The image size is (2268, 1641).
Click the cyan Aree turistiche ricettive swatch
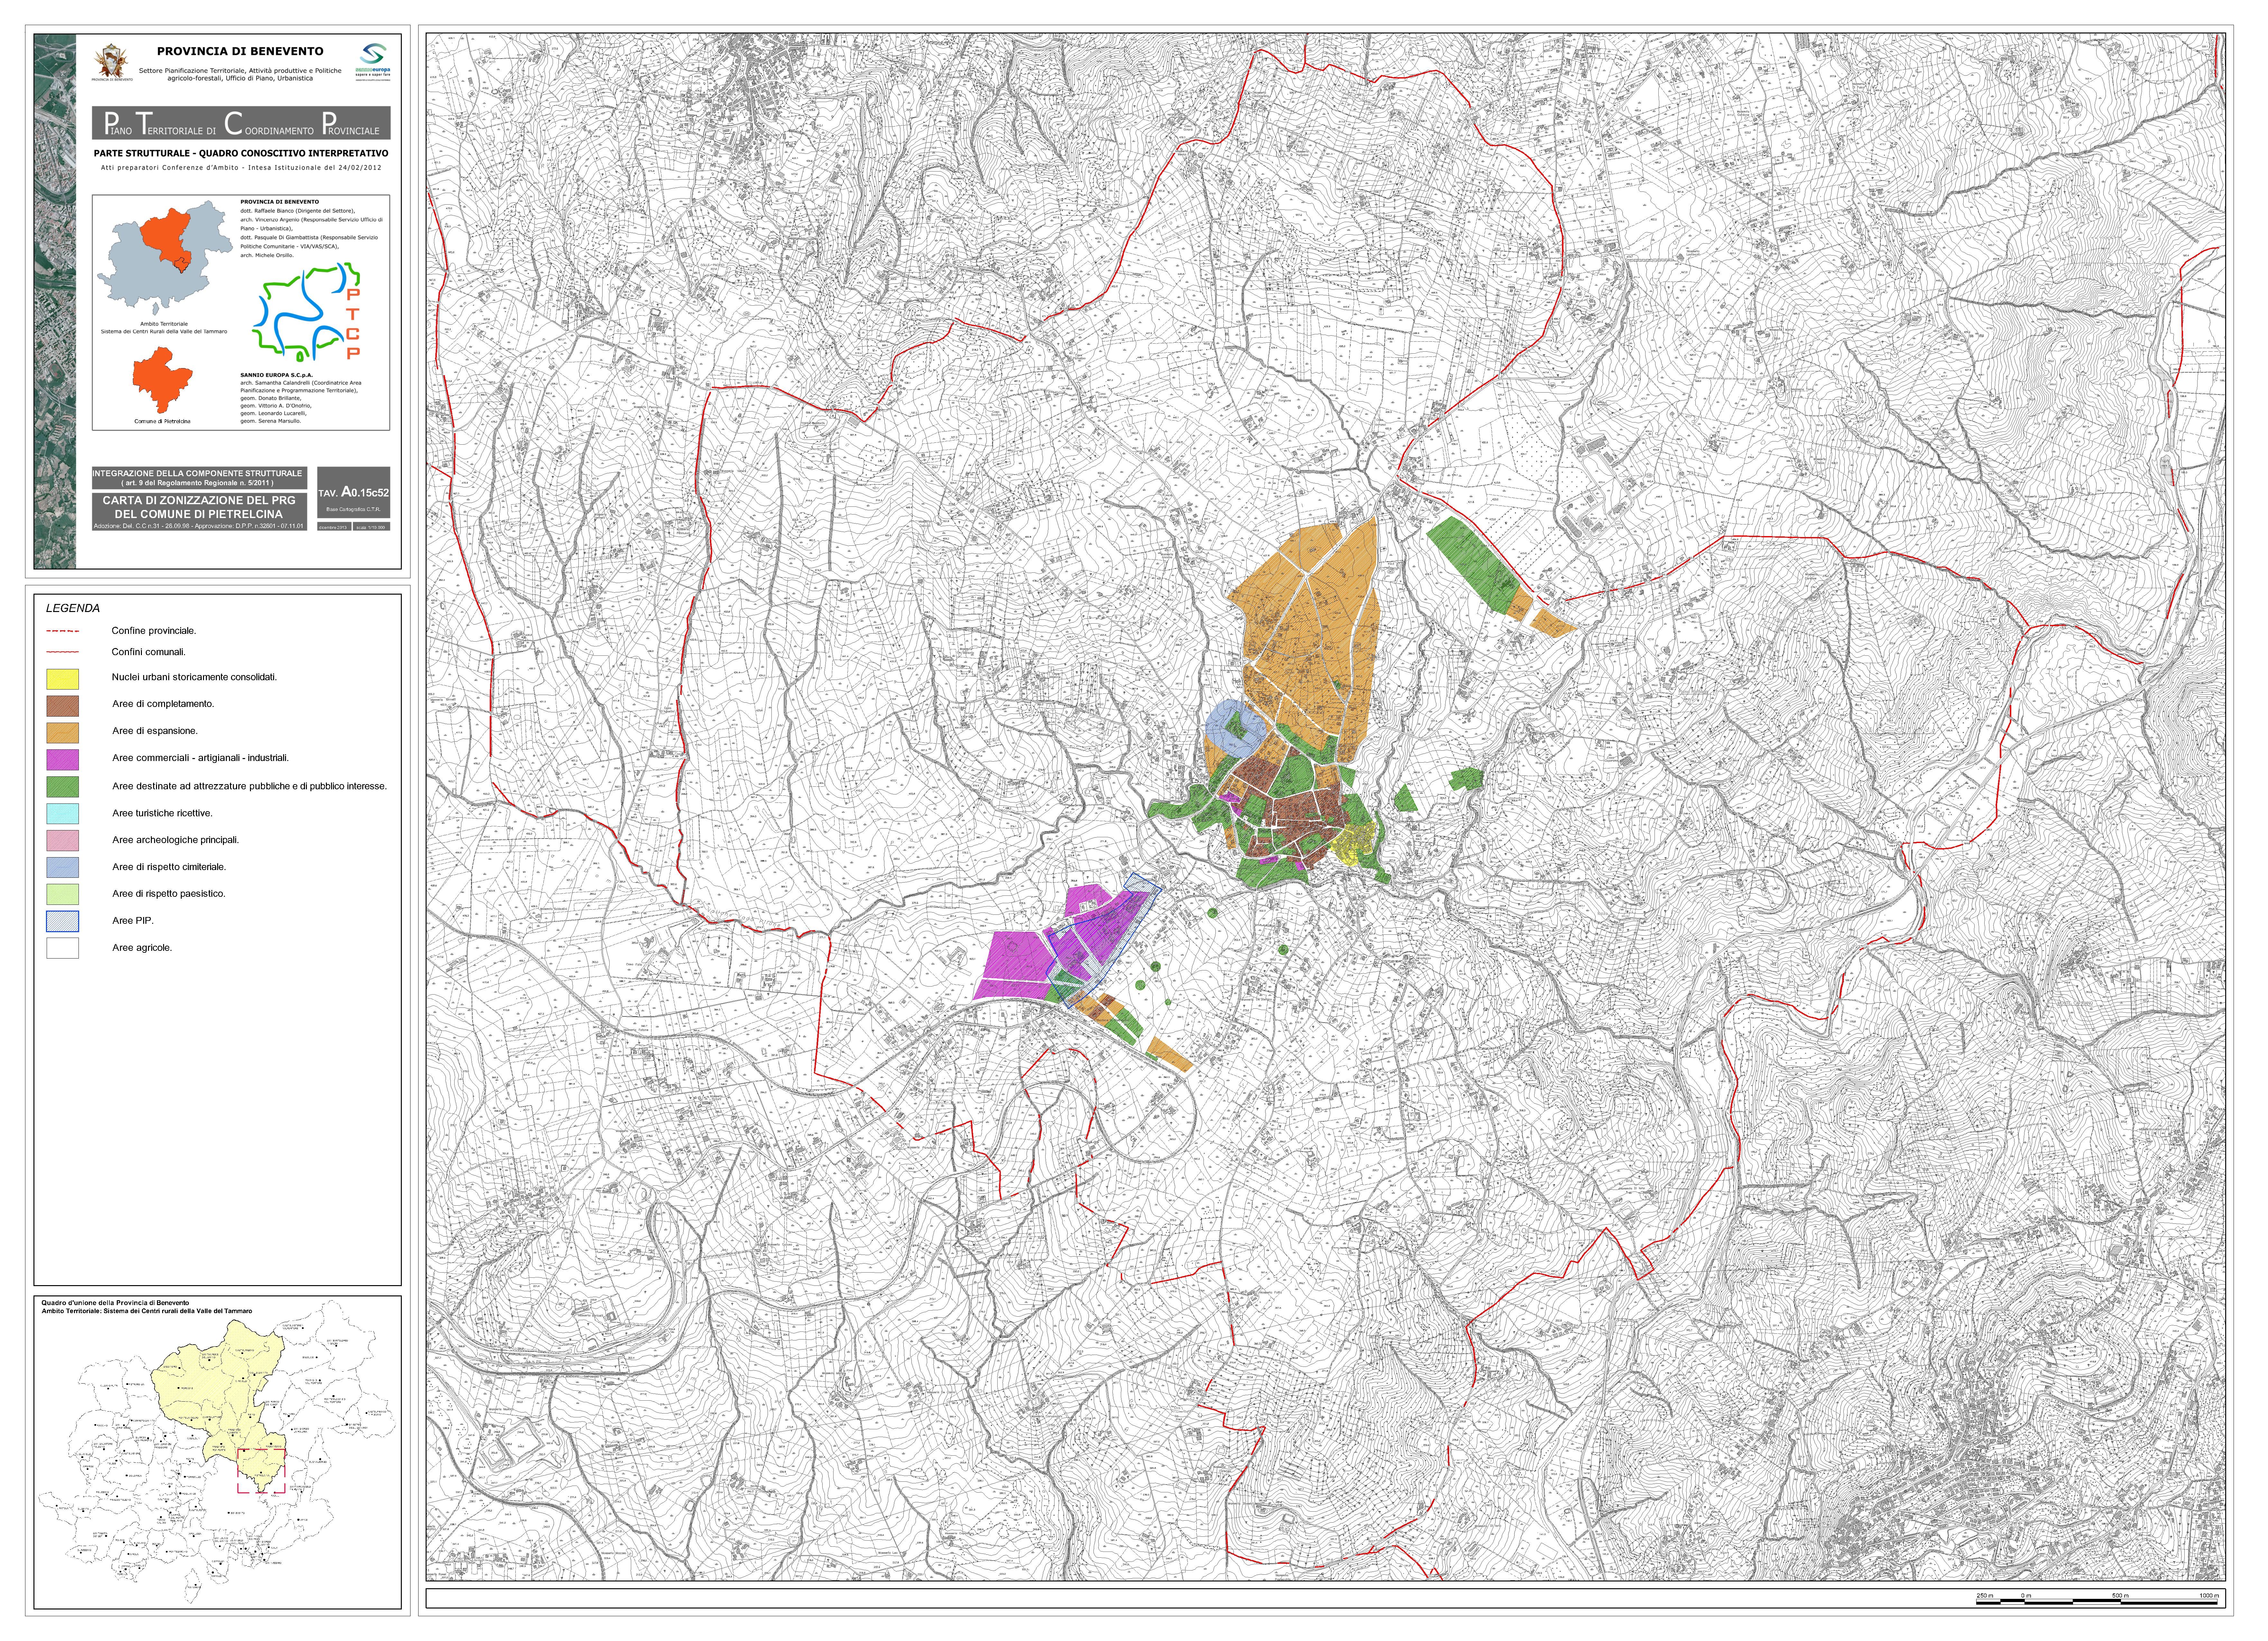[62, 814]
